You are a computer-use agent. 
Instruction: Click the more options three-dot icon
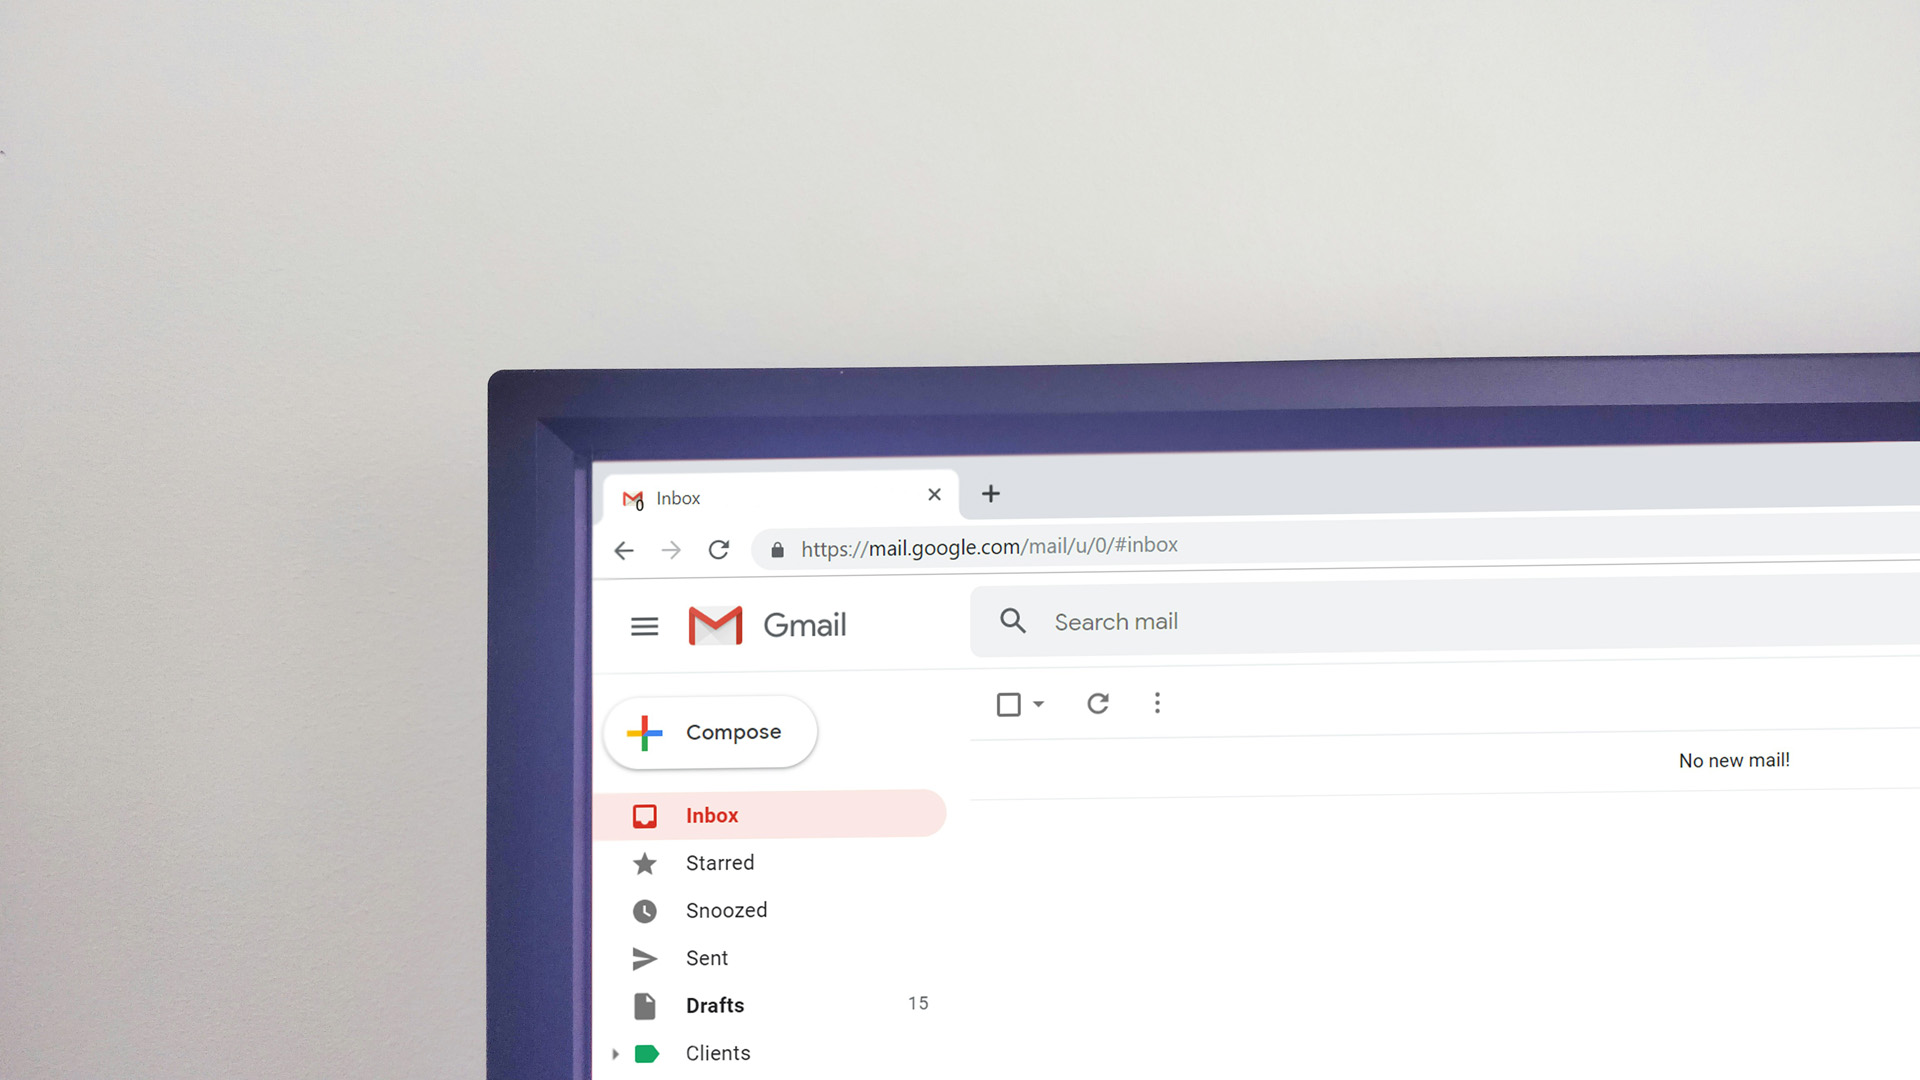point(1156,702)
